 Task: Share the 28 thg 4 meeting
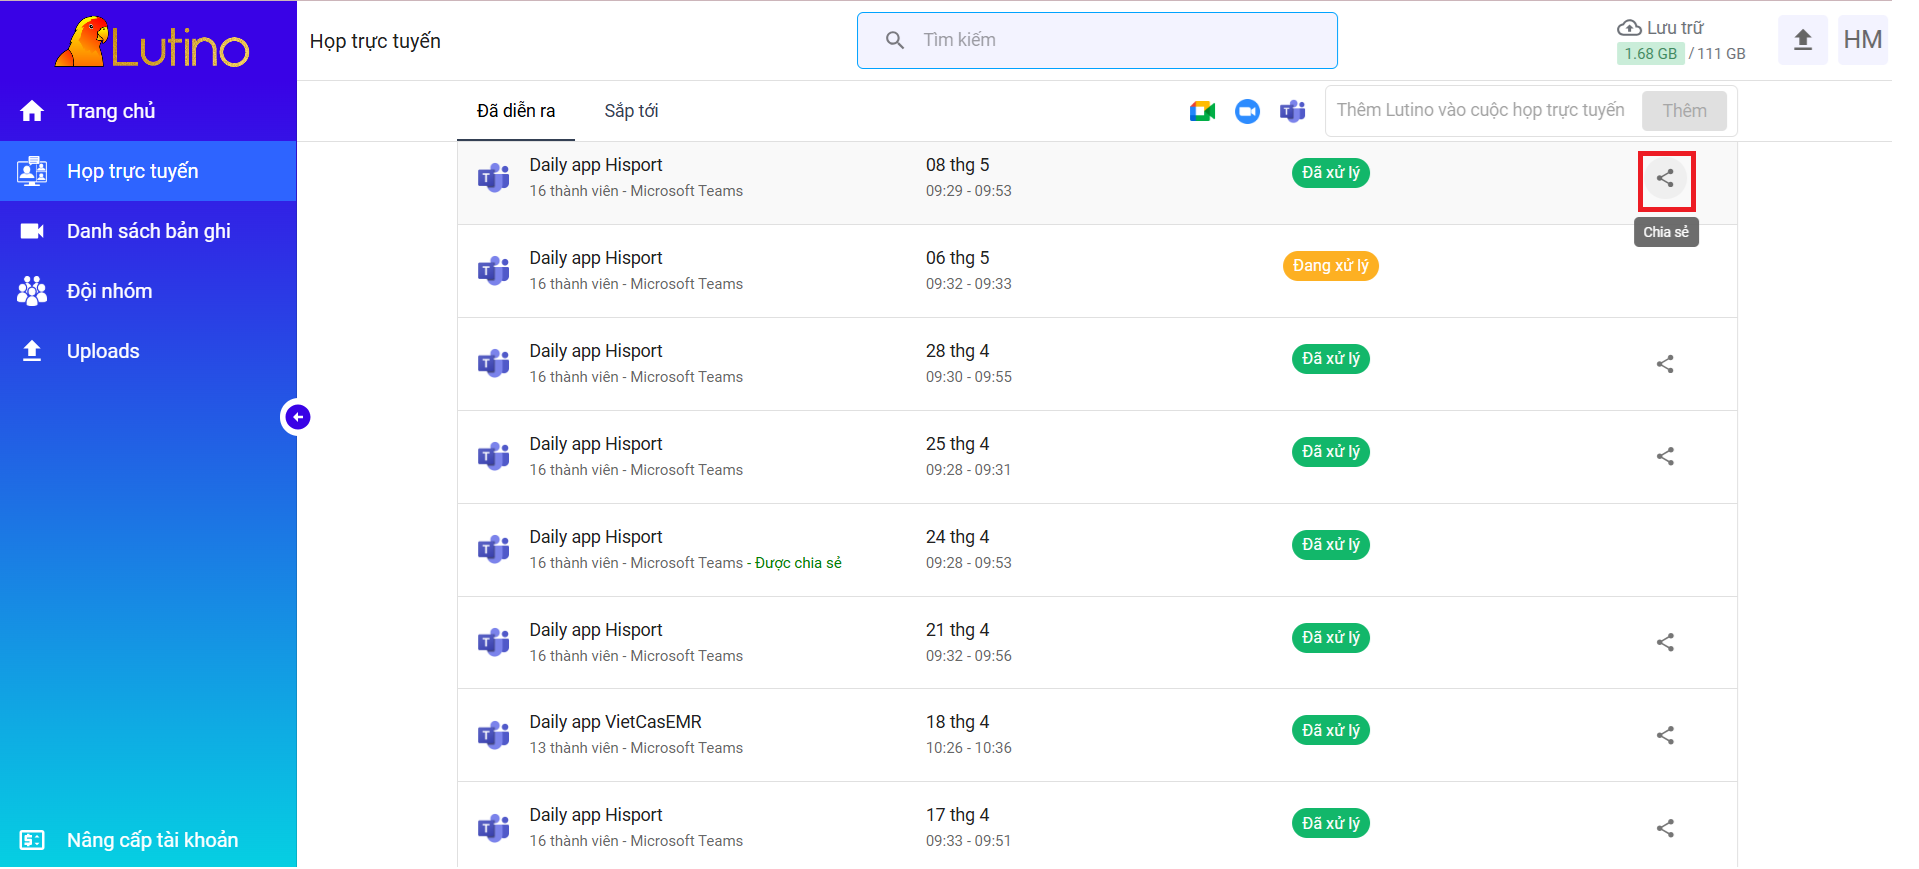click(1665, 364)
